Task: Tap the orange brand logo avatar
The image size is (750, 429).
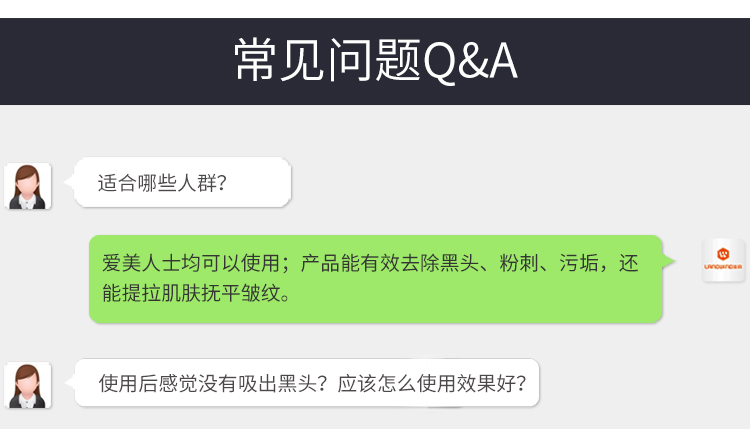Action: coord(723,260)
